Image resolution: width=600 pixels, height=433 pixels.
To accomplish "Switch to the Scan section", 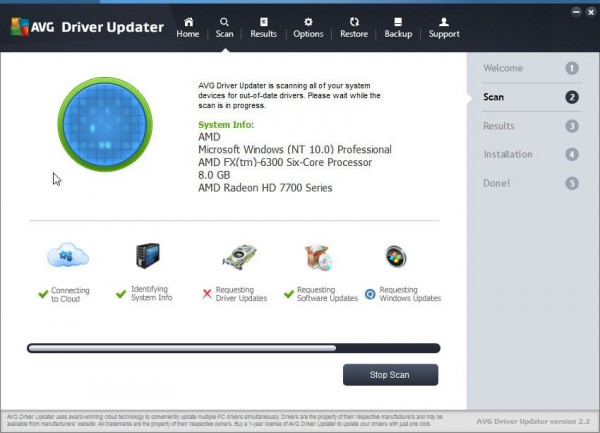I will pos(224,28).
